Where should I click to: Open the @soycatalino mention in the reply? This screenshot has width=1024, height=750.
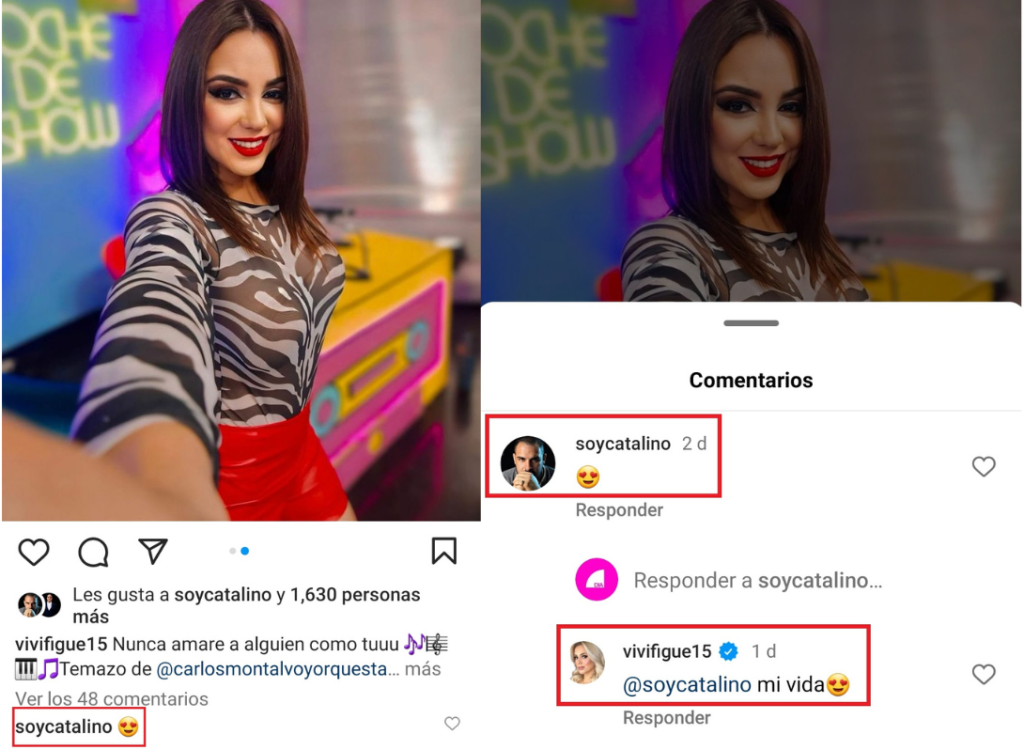tap(687, 685)
